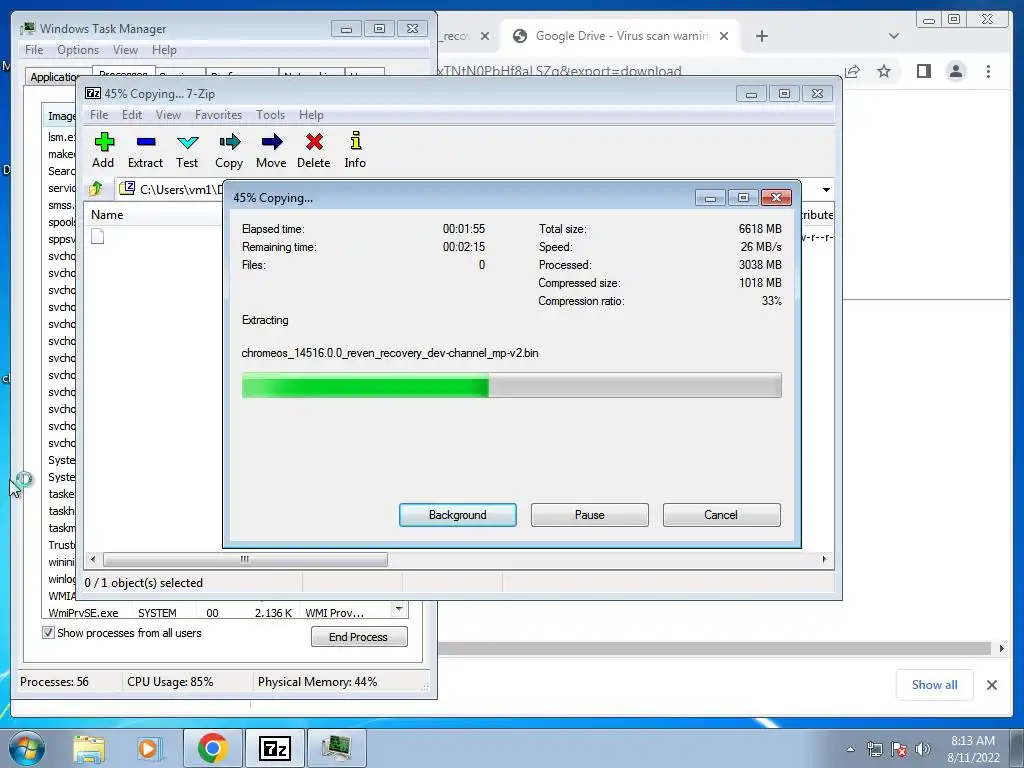Select WmiPrvSE.exe process row
The image size is (1024, 768).
(x=216, y=613)
